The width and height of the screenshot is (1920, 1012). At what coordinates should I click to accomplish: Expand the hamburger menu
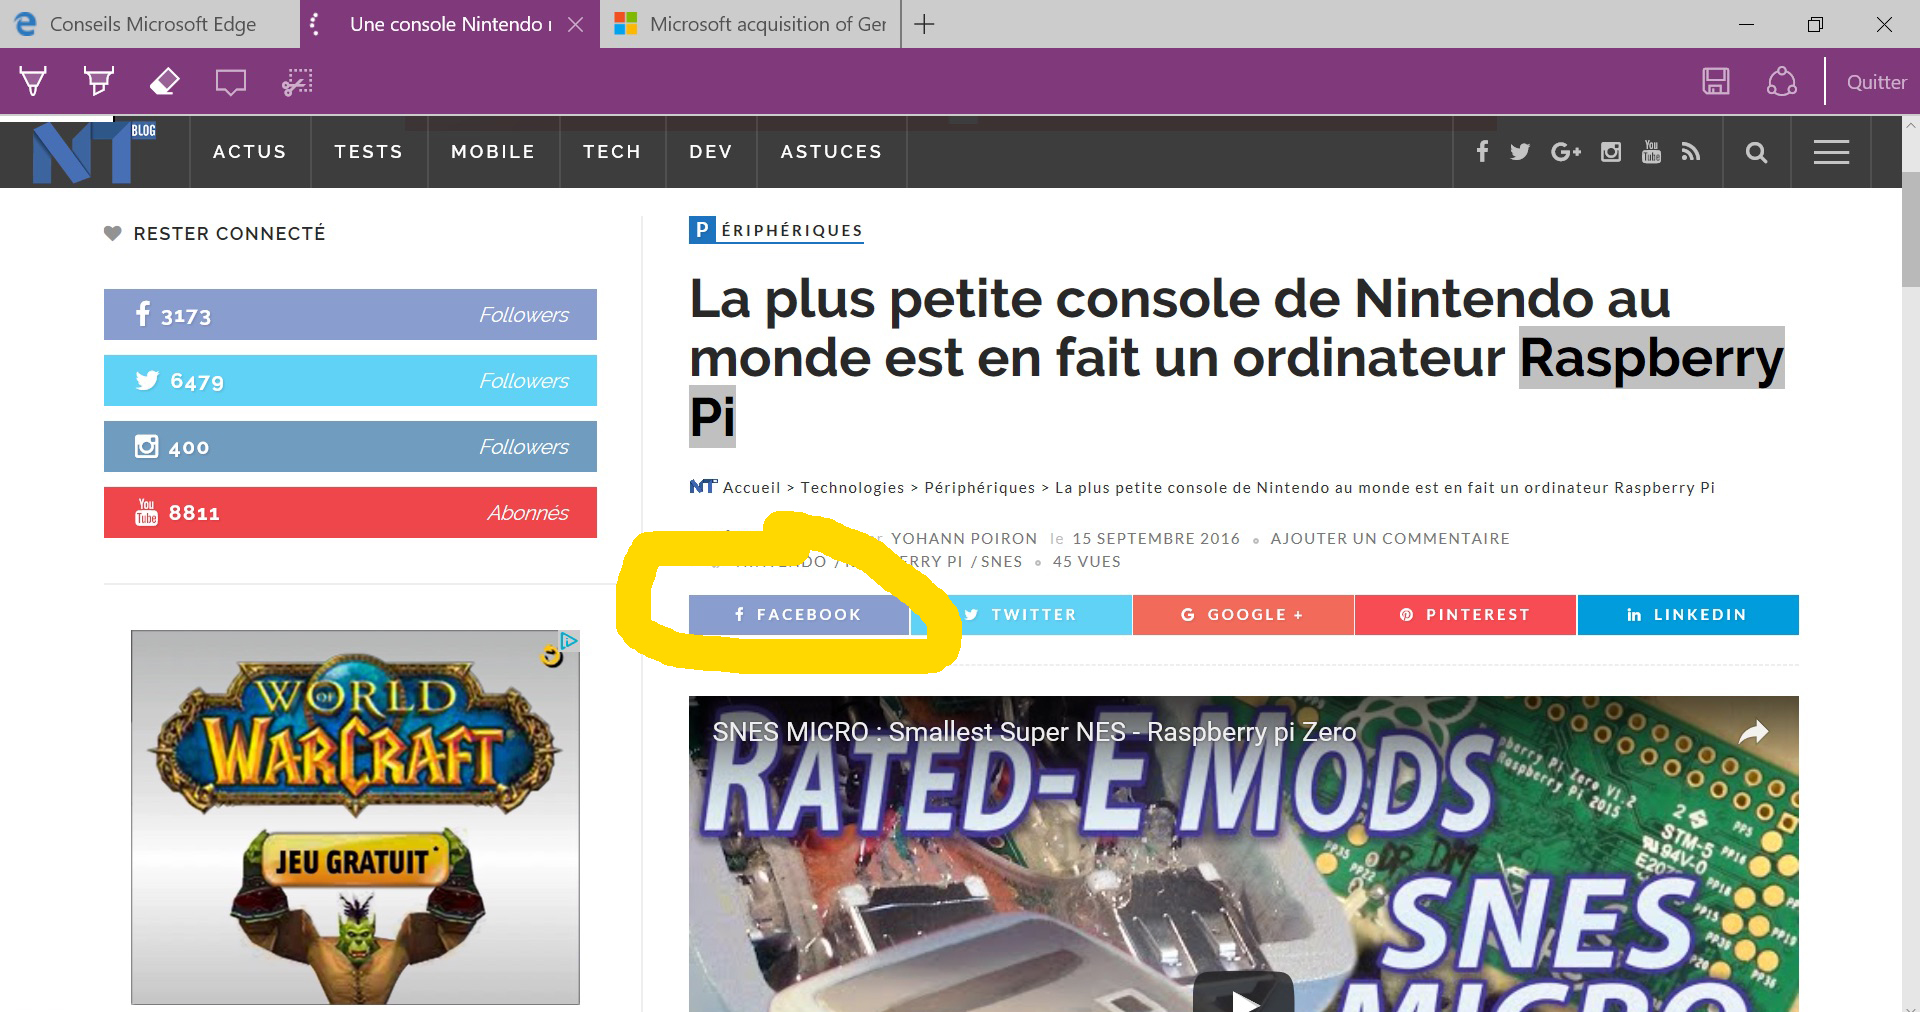[x=1831, y=152]
